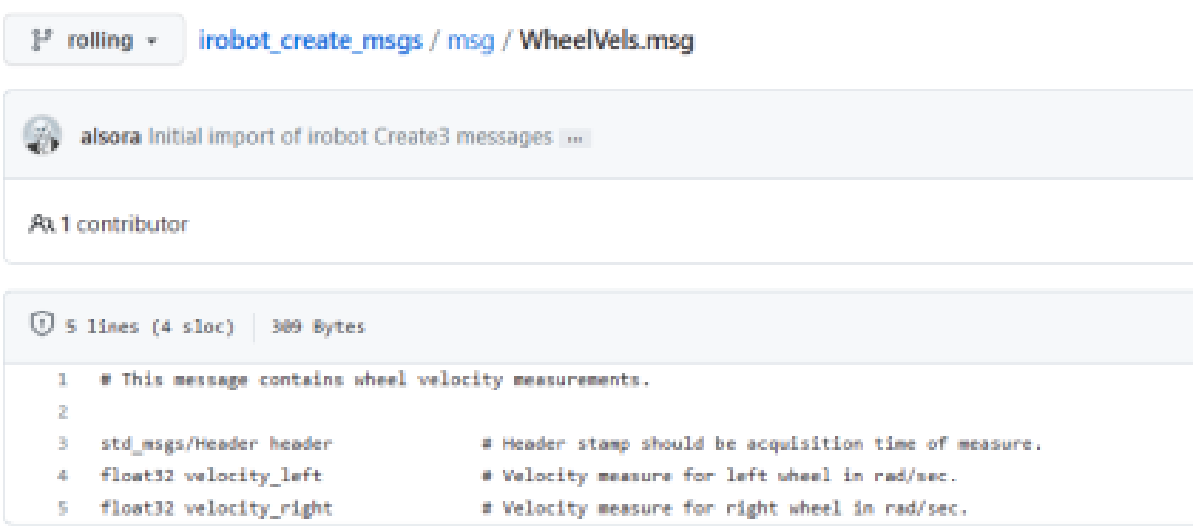1198x526 pixels.
Task: Select line number 1
Action: click(63, 379)
